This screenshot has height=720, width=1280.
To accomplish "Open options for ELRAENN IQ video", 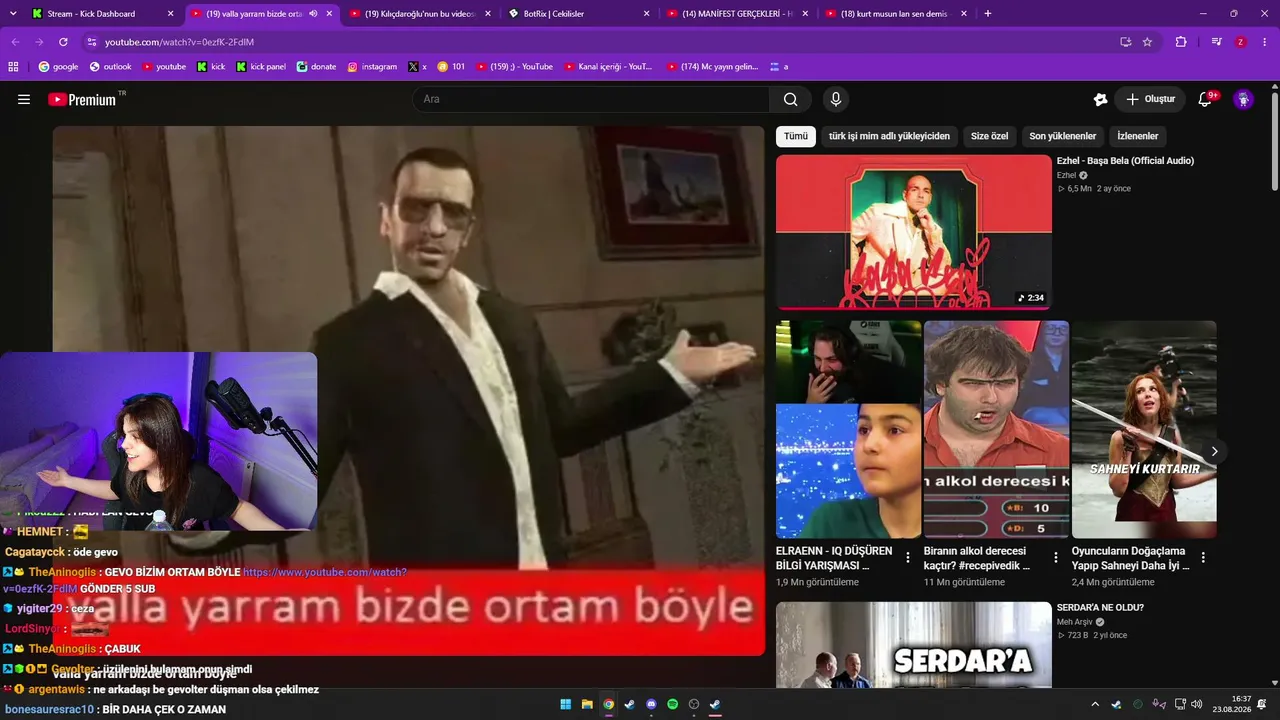I will [x=908, y=557].
